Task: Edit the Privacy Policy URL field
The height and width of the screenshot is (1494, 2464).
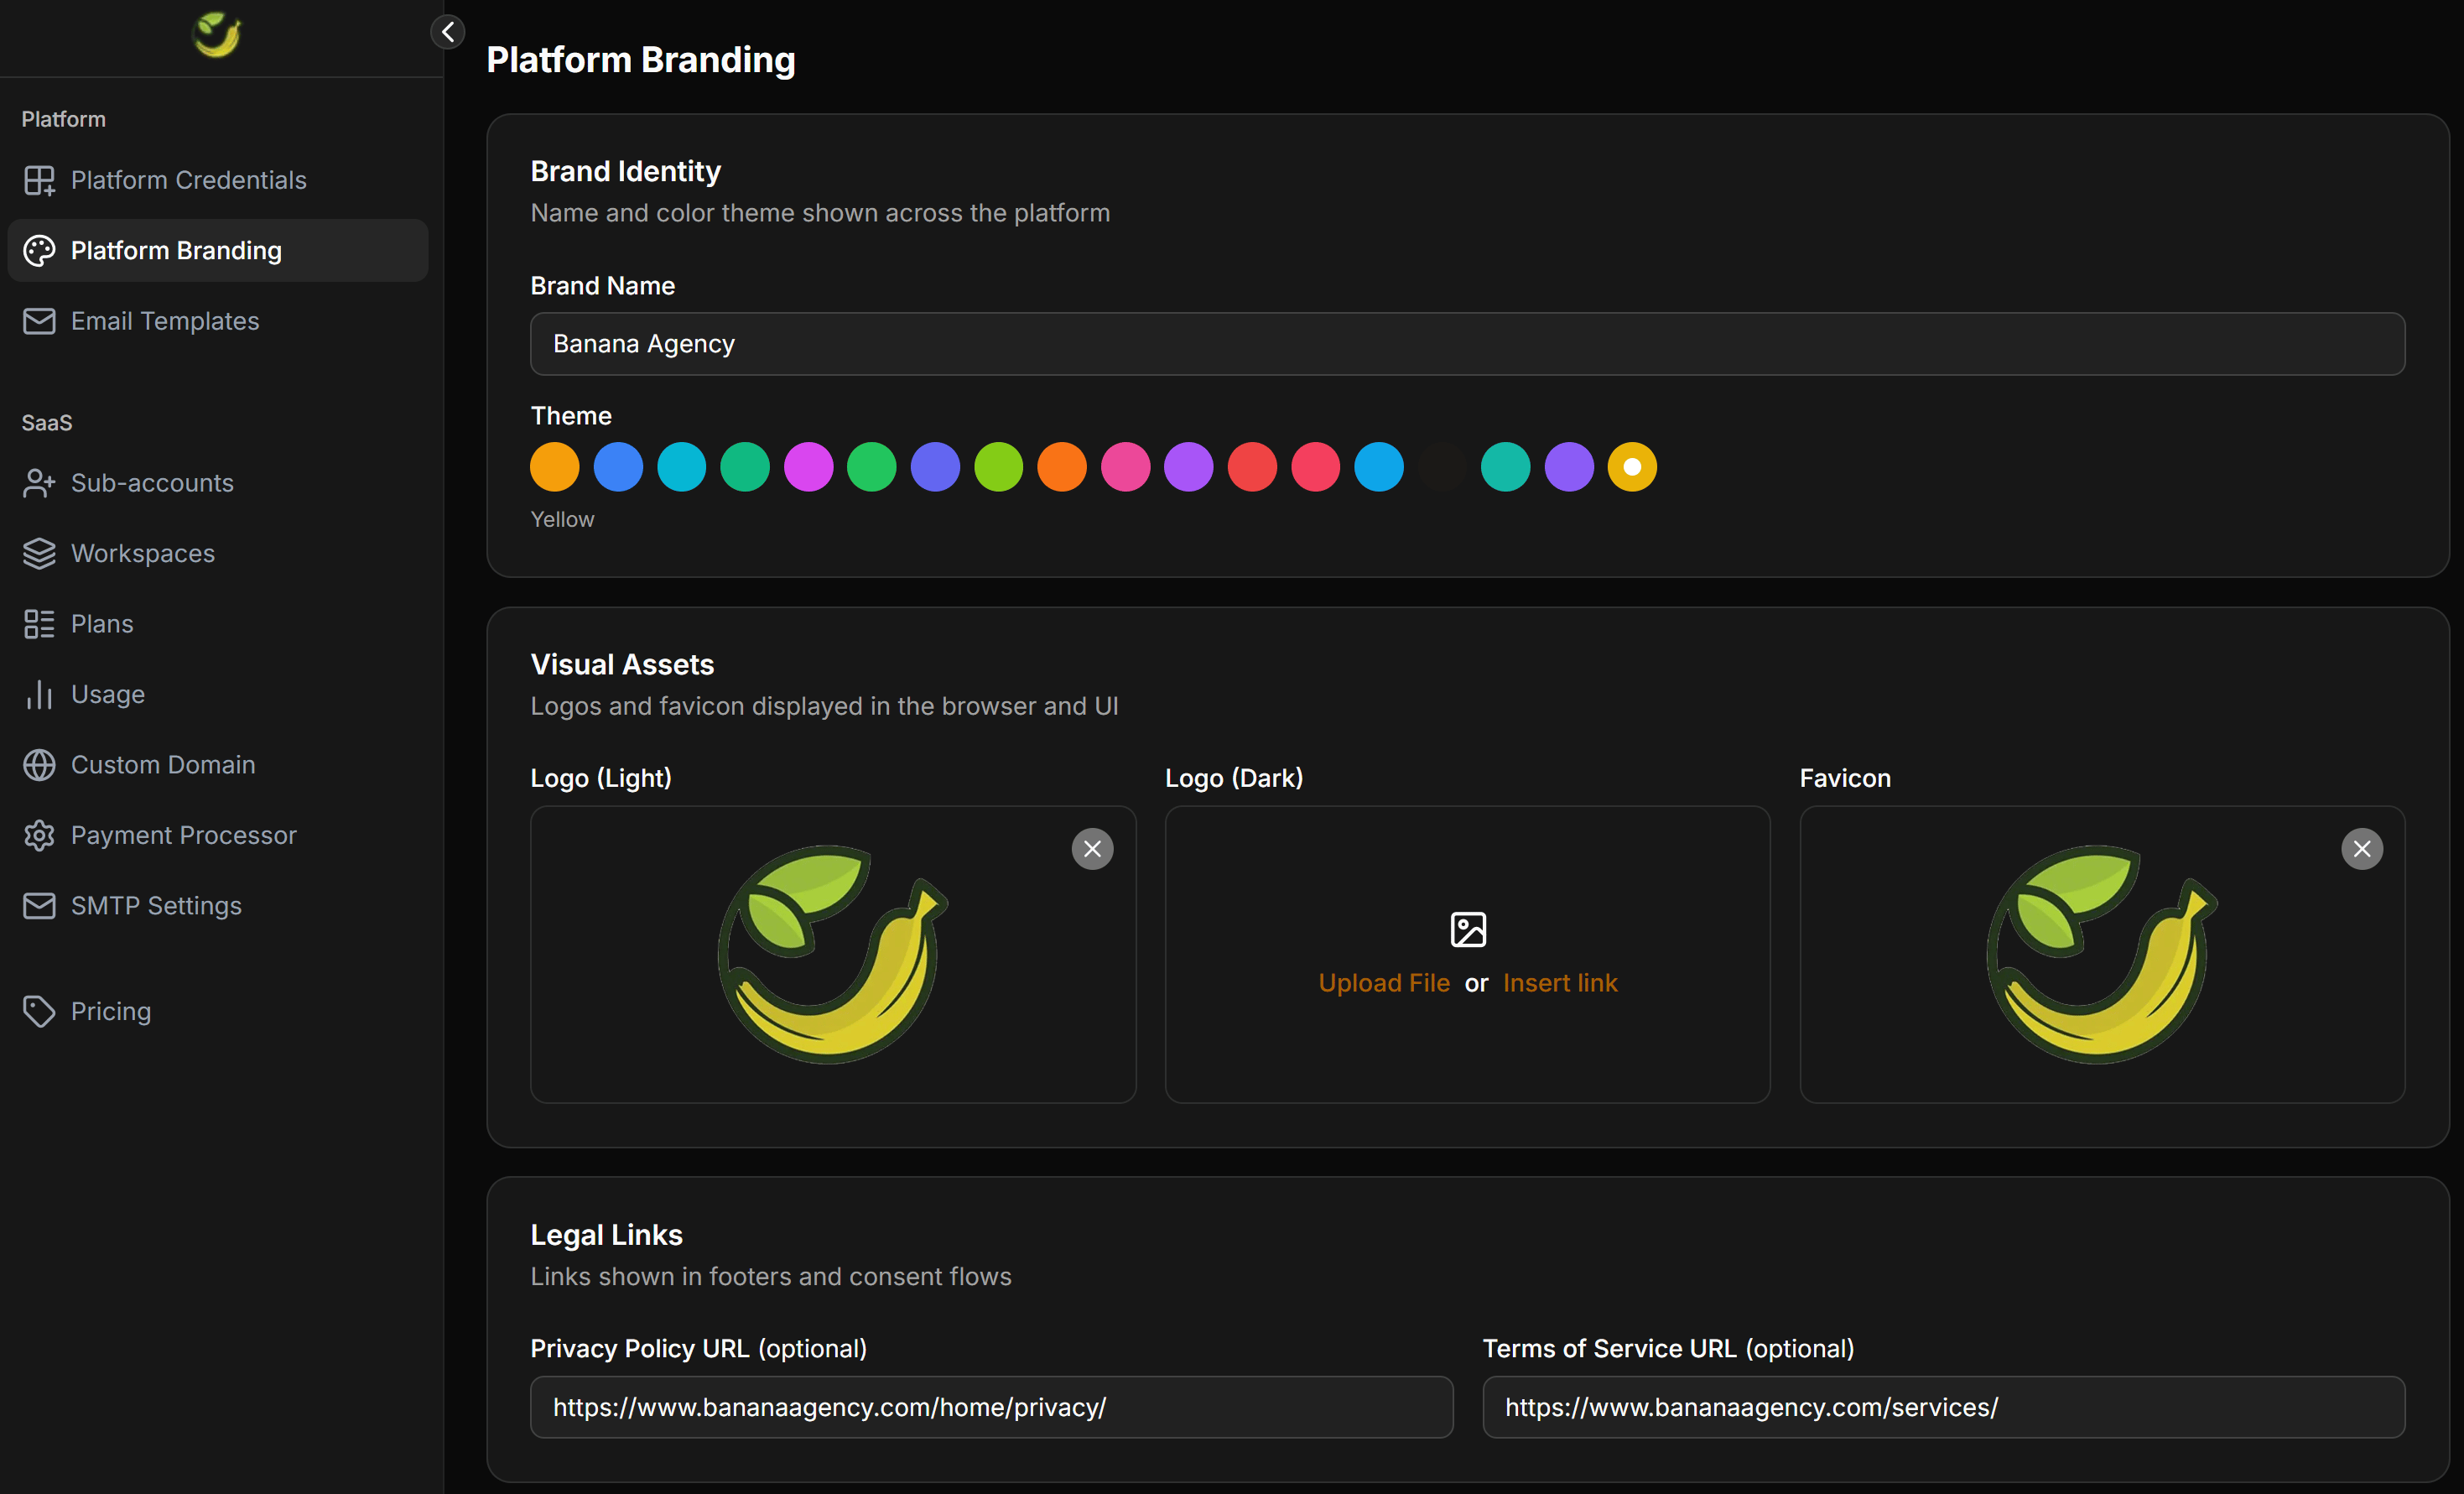Action: pyautogui.click(x=991, y=1407)
